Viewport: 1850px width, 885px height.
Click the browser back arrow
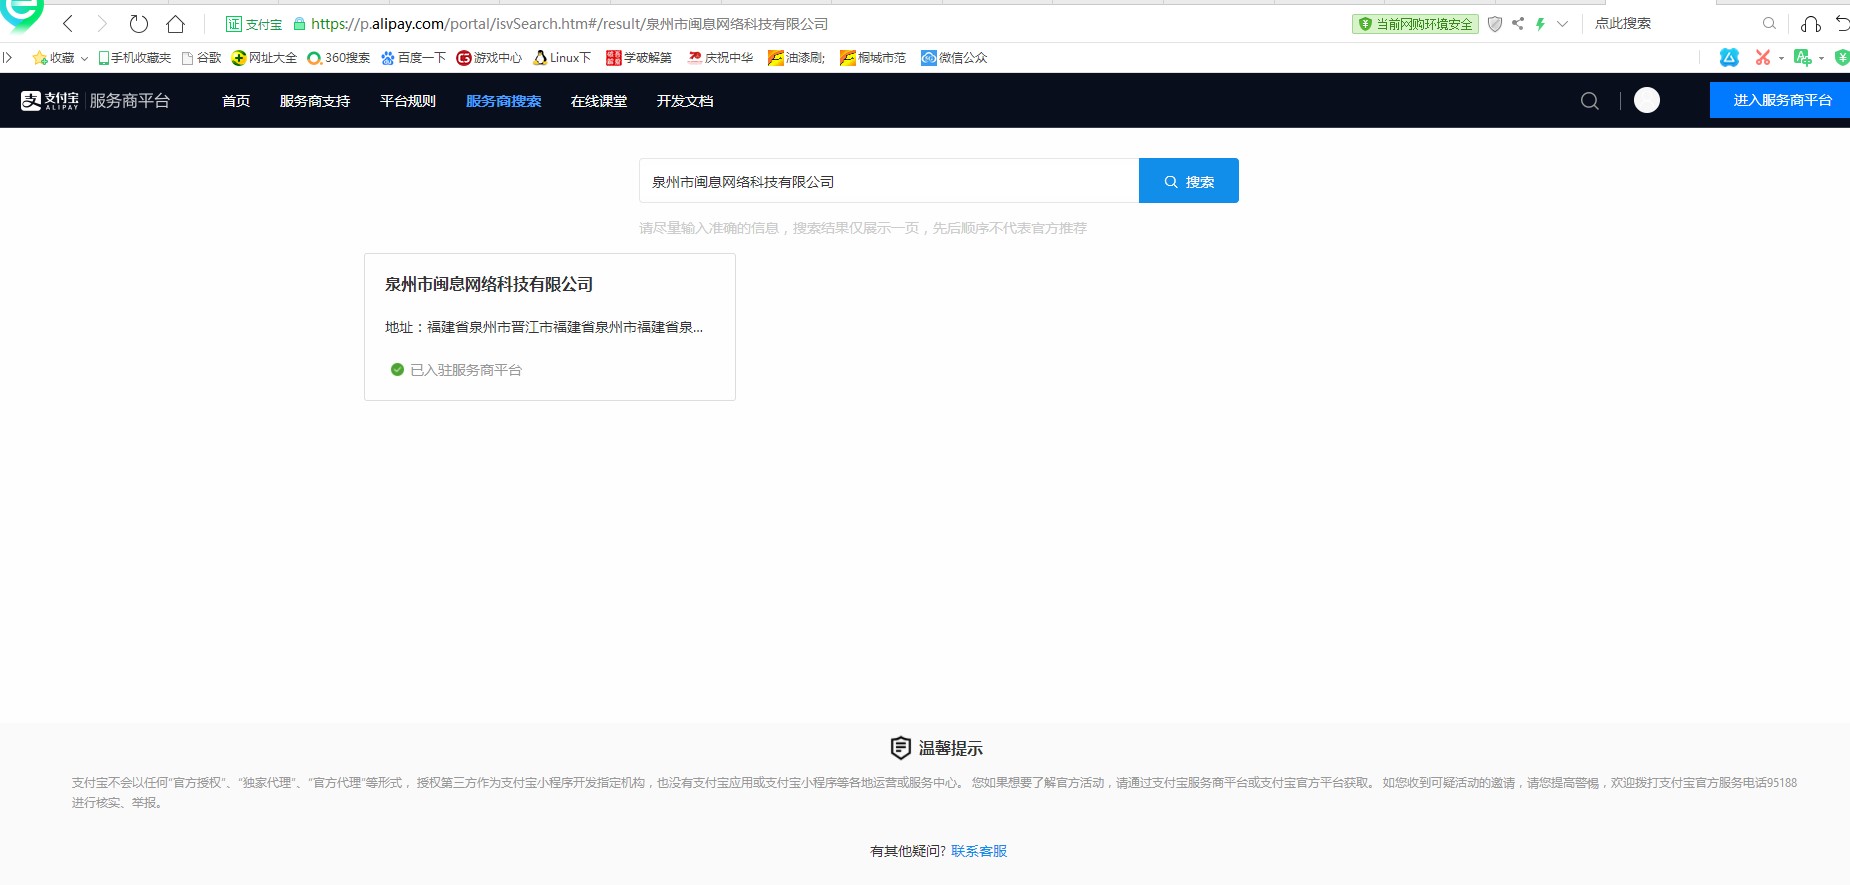click(x=68, y=24)
